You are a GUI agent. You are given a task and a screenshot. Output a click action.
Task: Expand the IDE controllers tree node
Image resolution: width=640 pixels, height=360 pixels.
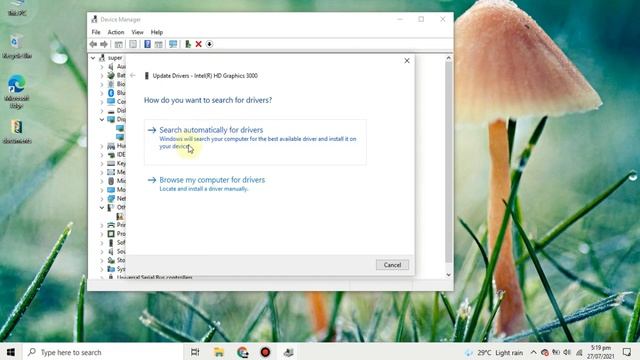102,155
